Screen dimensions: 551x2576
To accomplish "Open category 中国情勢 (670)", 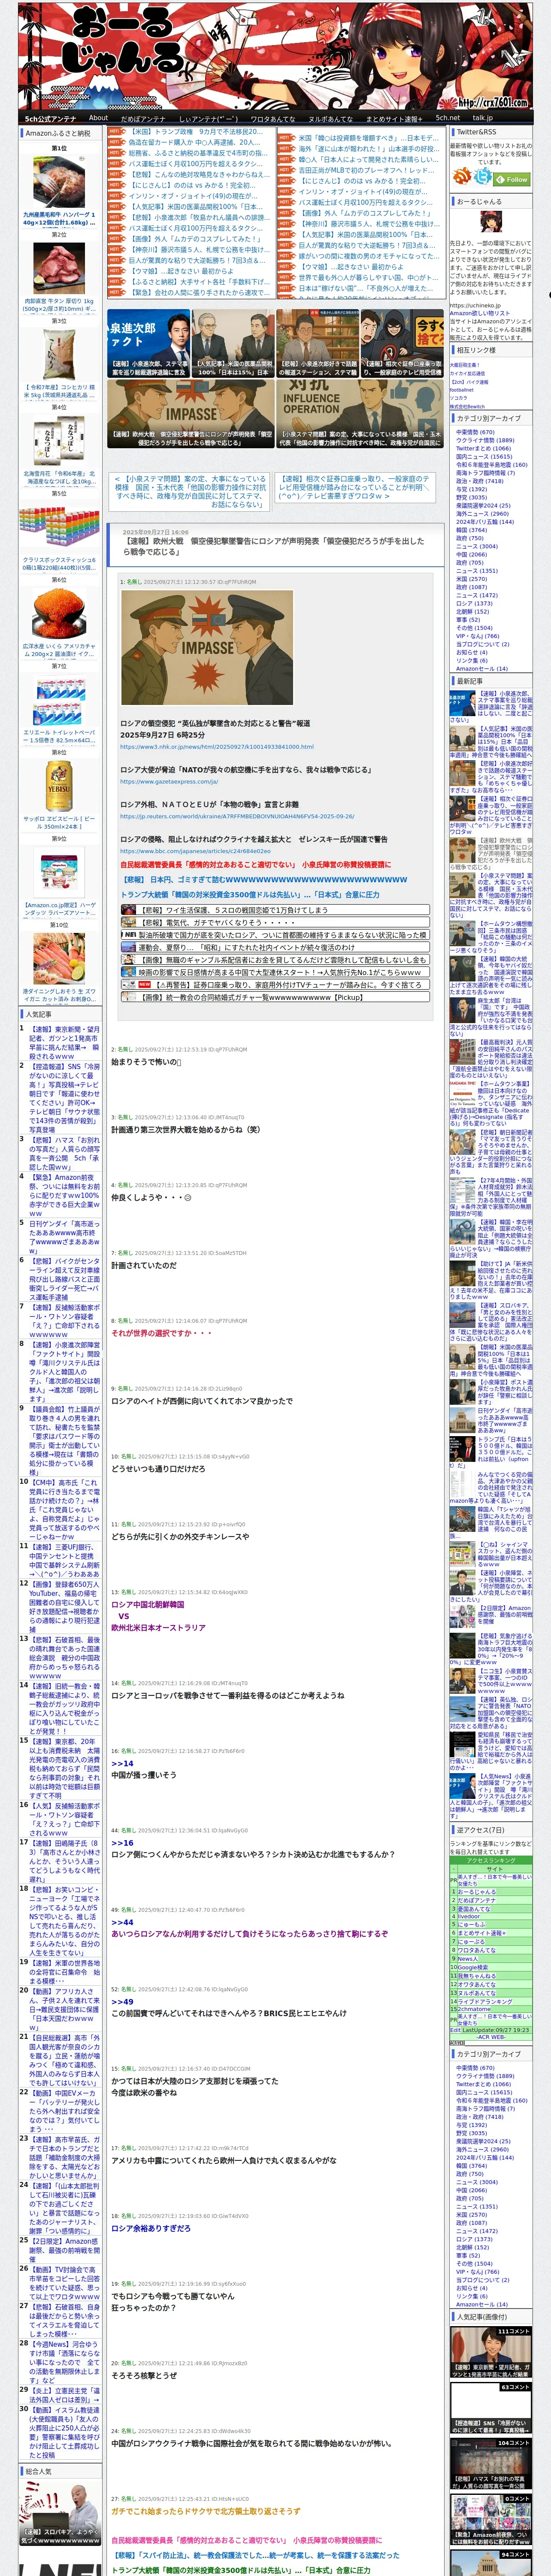I will click(x=475, y=432).
